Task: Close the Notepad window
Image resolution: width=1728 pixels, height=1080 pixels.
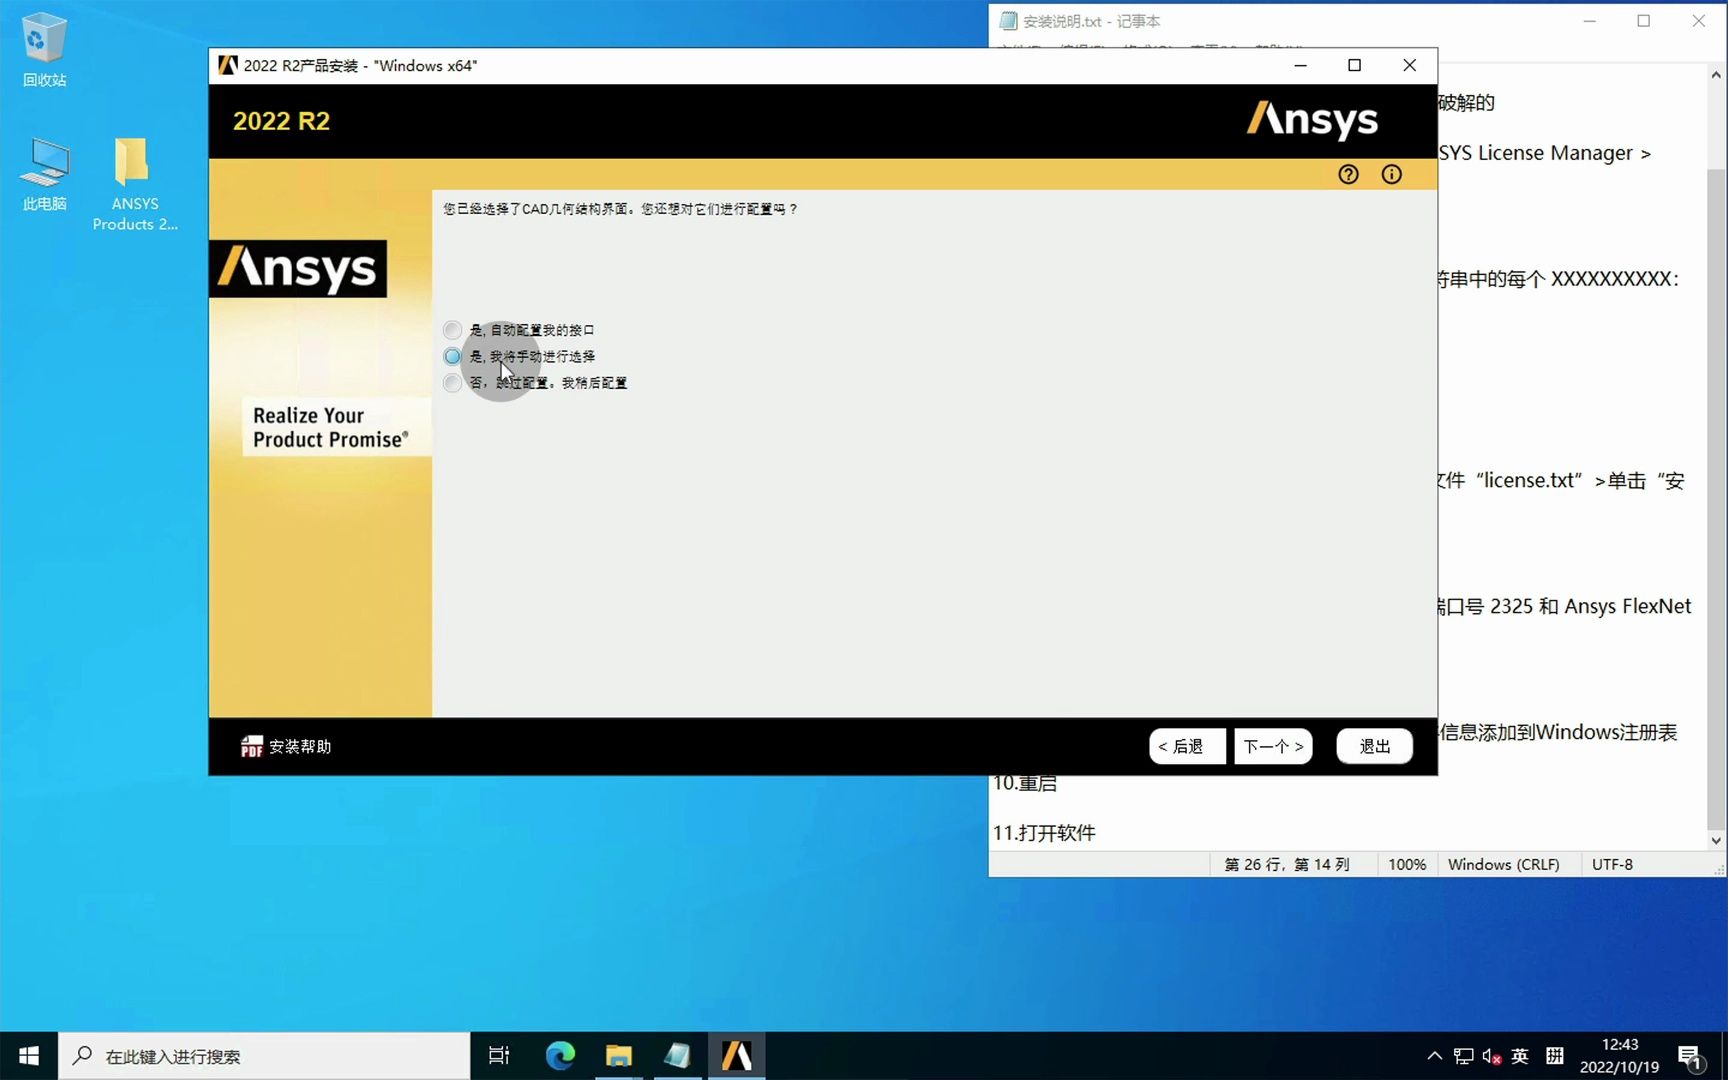Action: (1698, 21)
